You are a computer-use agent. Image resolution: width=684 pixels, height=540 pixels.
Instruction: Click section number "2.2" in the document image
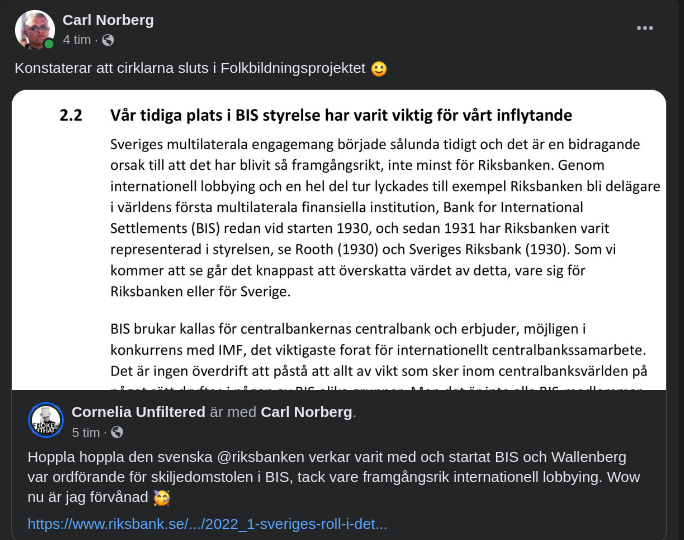[x=71, y=115]
